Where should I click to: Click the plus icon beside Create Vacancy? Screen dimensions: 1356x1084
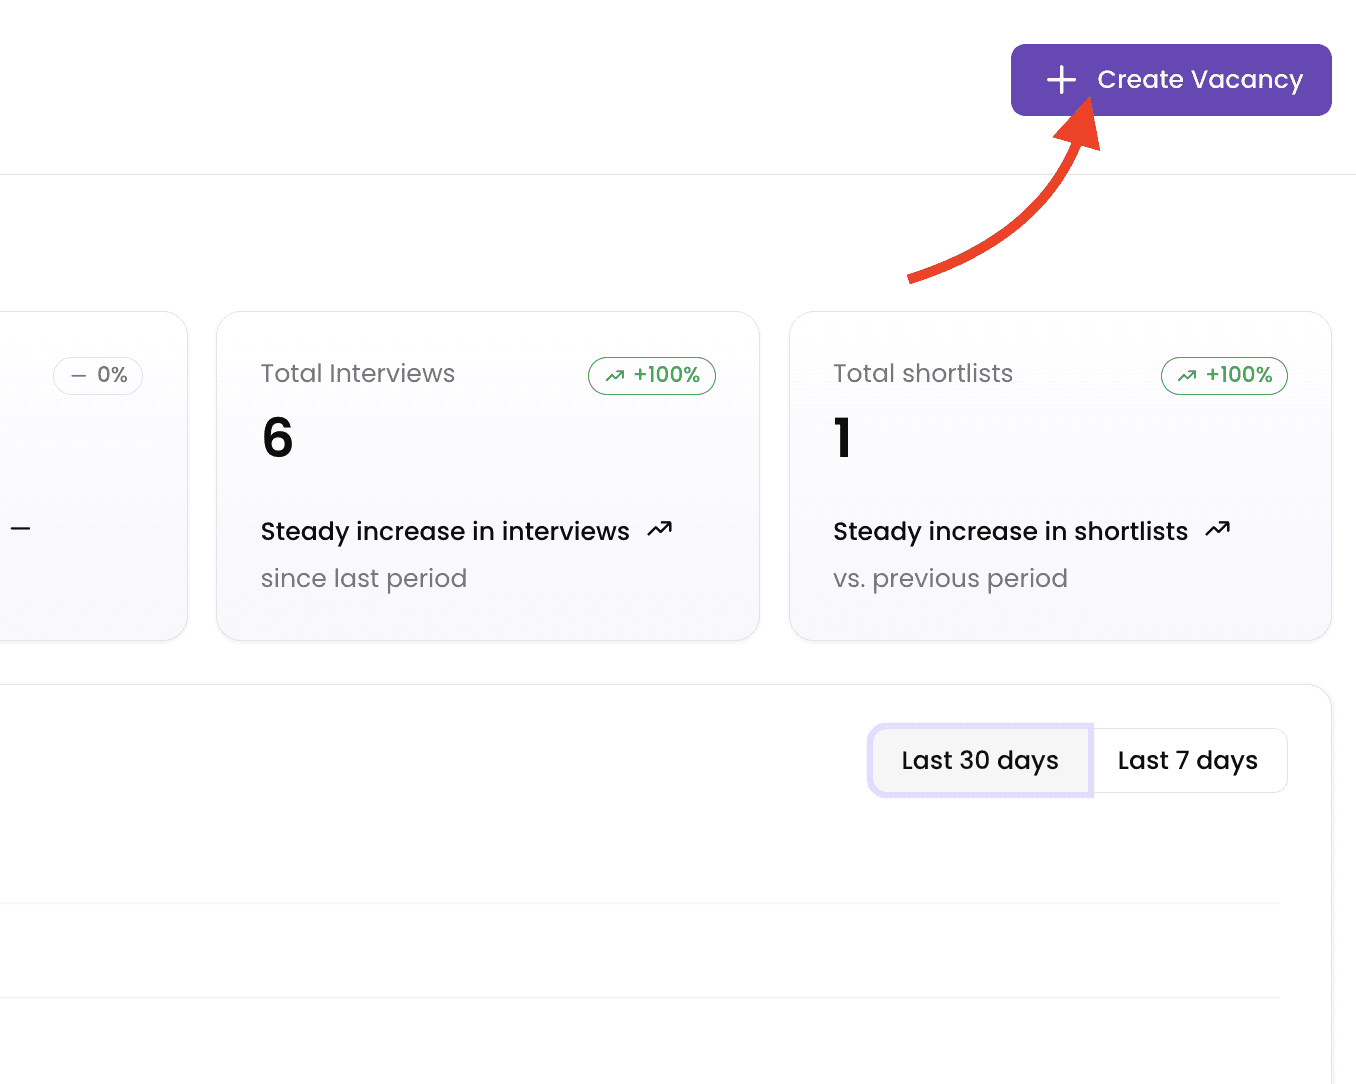[x=1061, y=80]
